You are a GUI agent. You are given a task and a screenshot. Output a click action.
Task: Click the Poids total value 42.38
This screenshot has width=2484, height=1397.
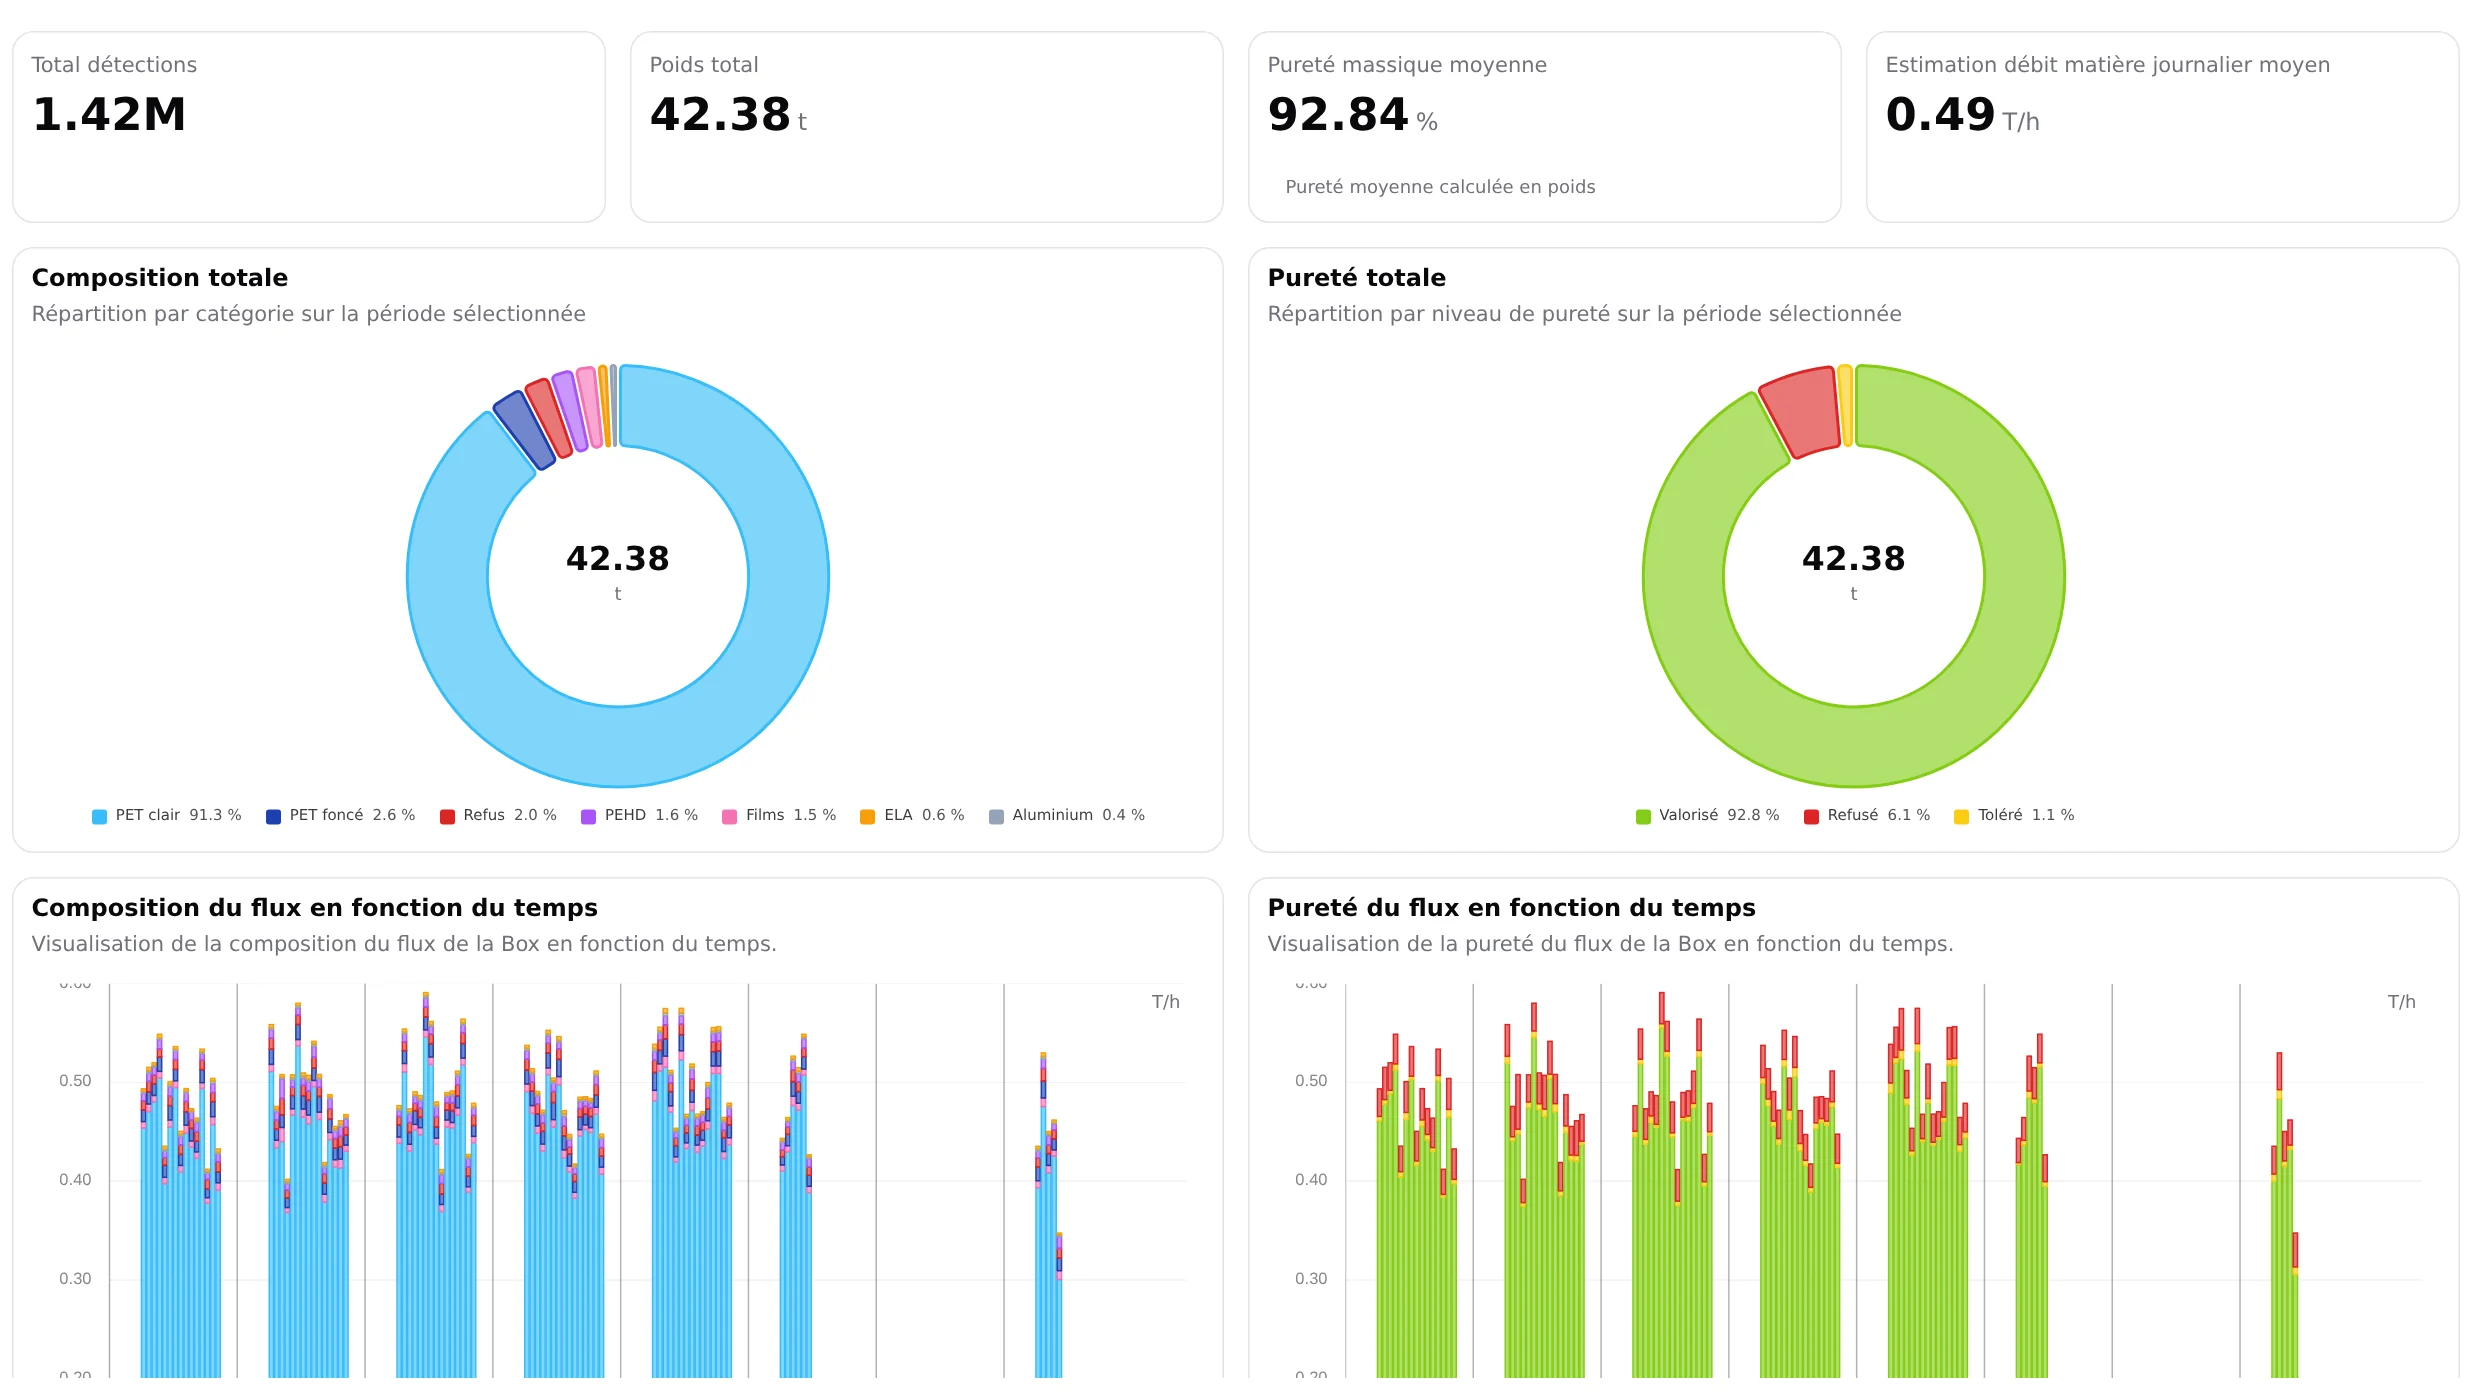[x=720, y=114]
